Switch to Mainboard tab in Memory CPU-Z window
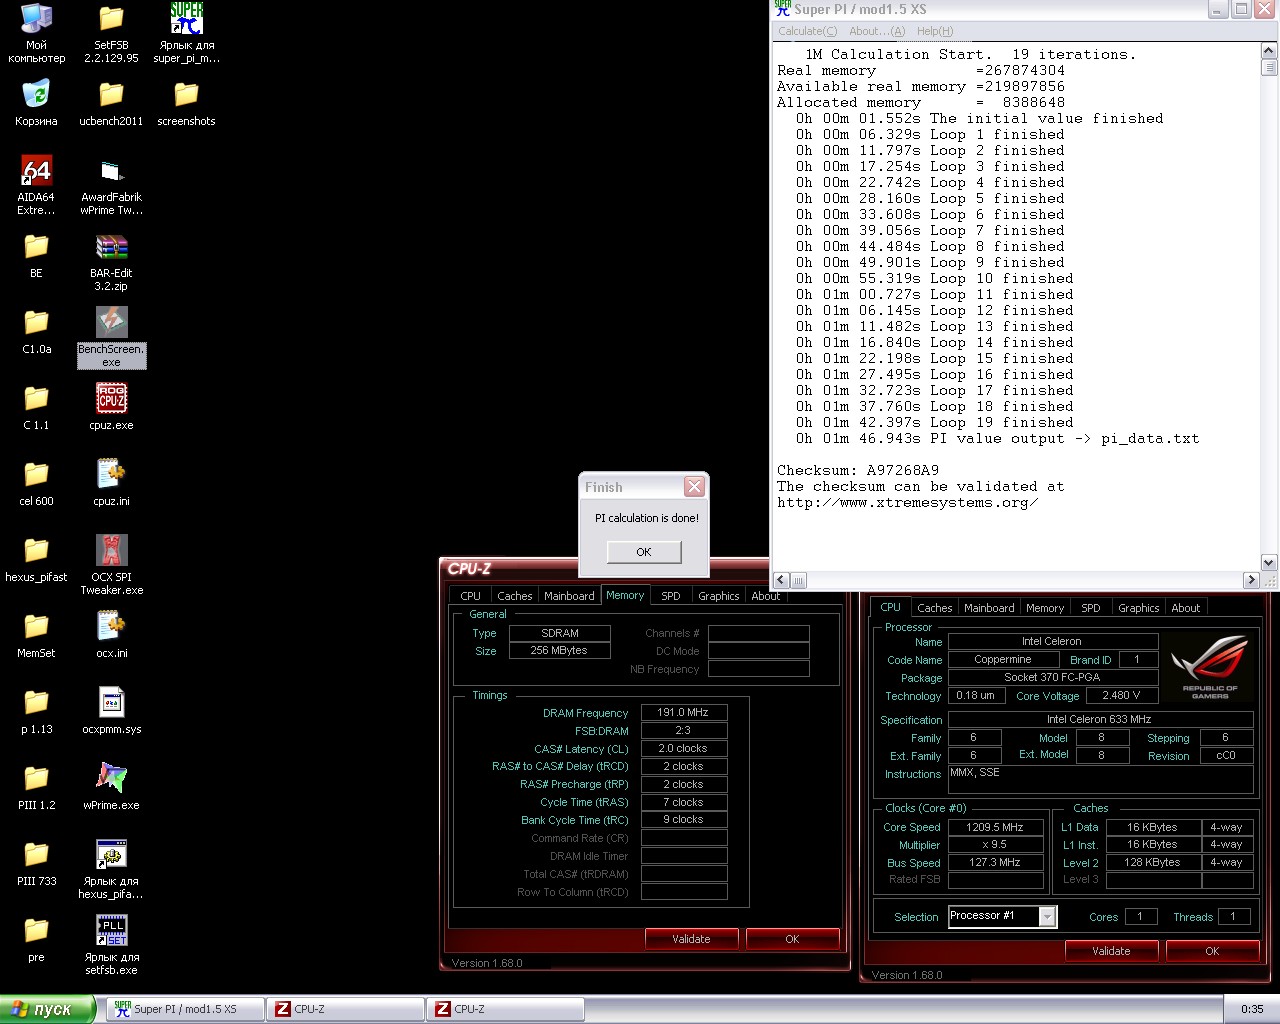This screenshot has width=1280, height=1024. (569, 596)
